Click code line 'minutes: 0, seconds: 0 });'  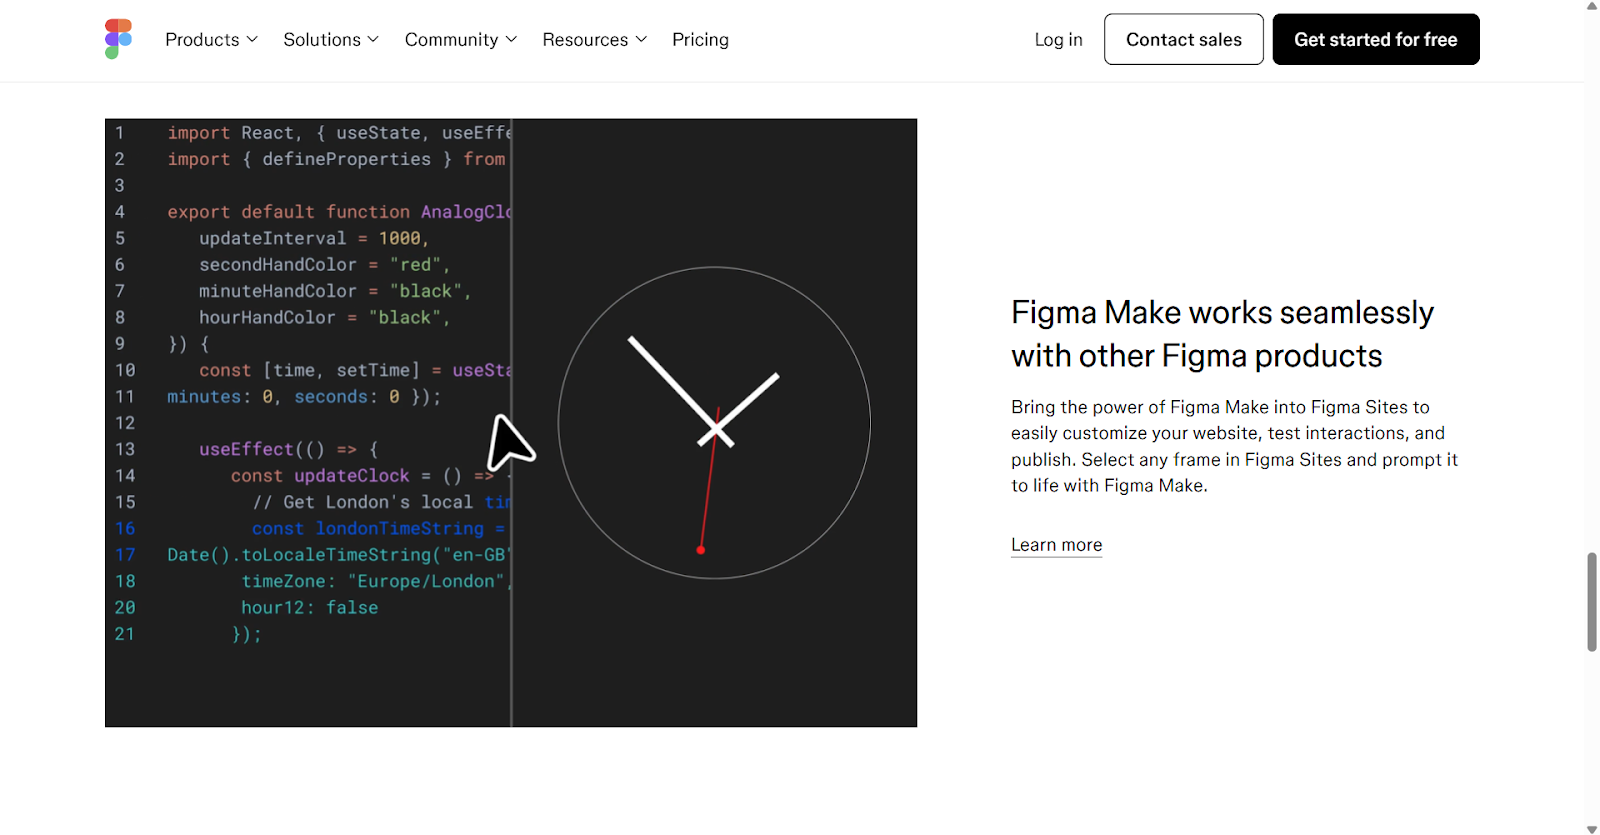coord(304,397)
